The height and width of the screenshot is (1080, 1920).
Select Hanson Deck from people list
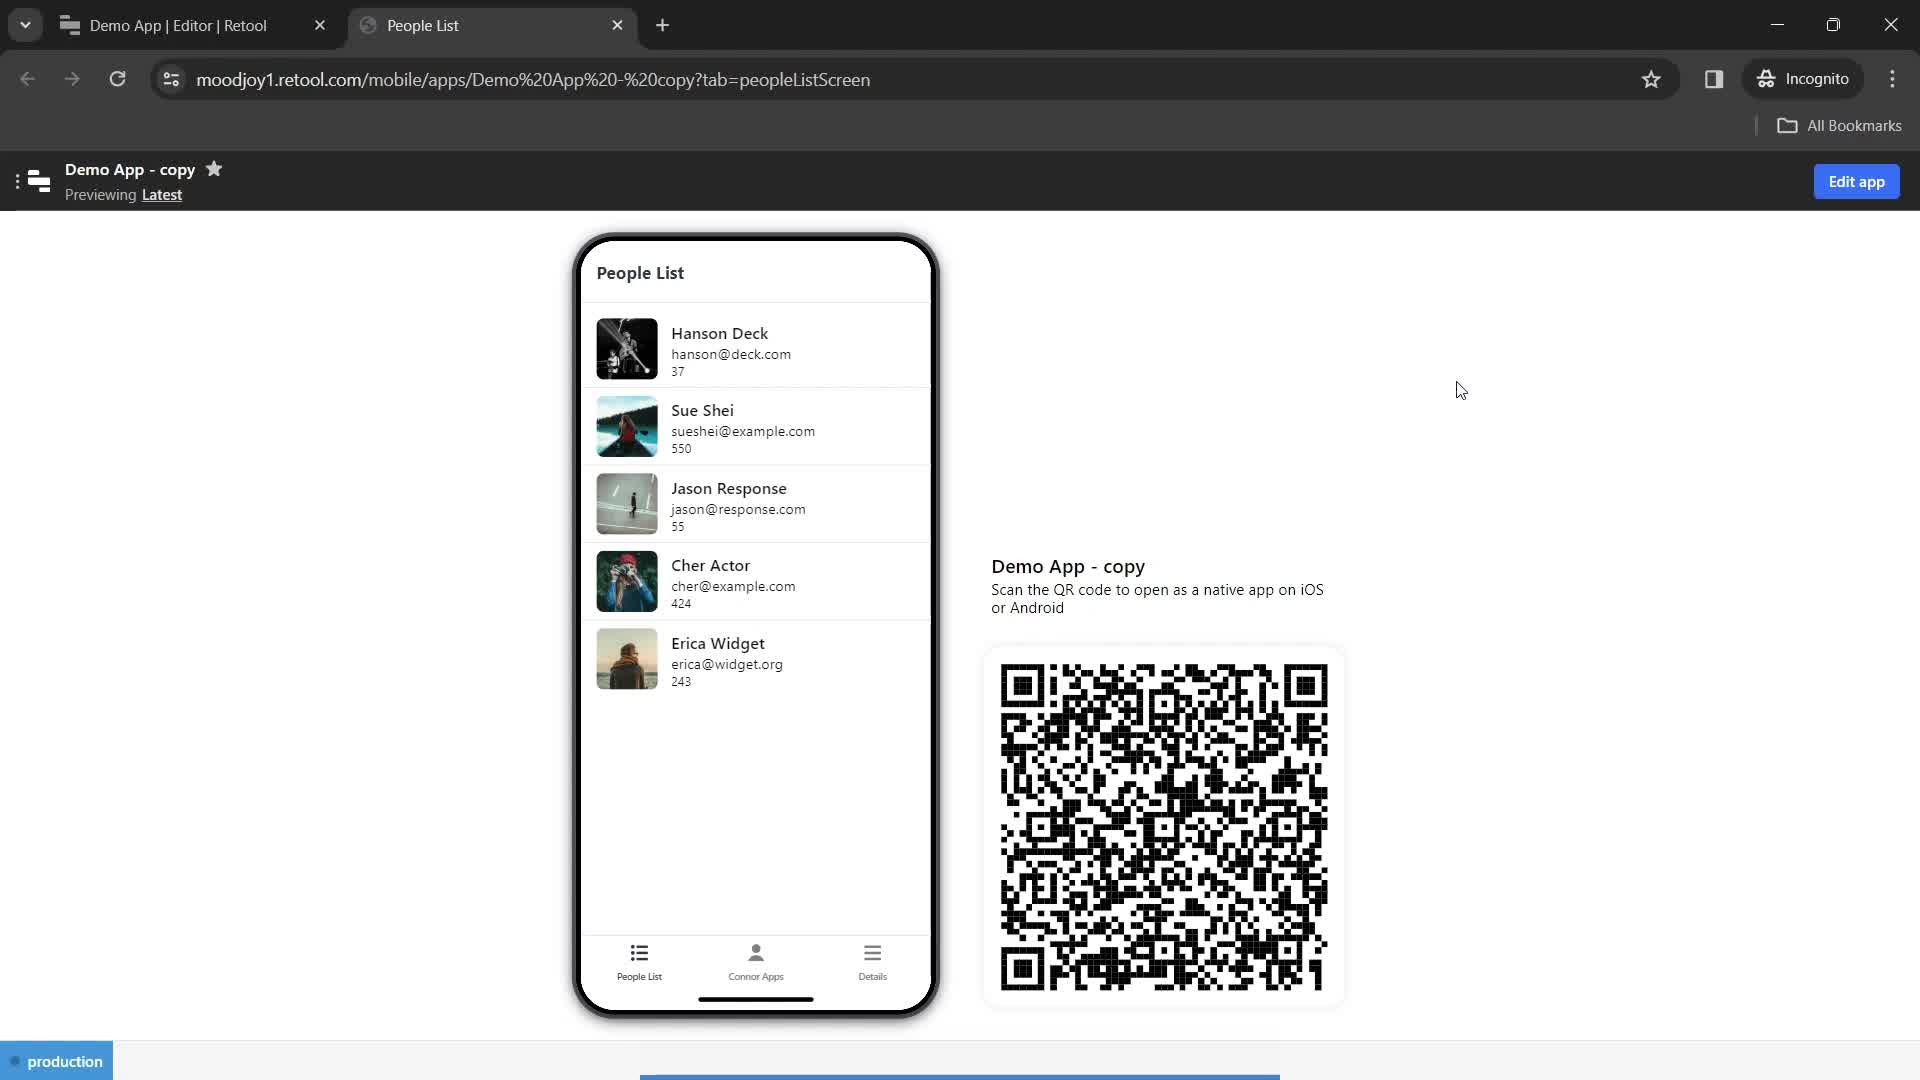pyautogui.click(x=758, y=349)
